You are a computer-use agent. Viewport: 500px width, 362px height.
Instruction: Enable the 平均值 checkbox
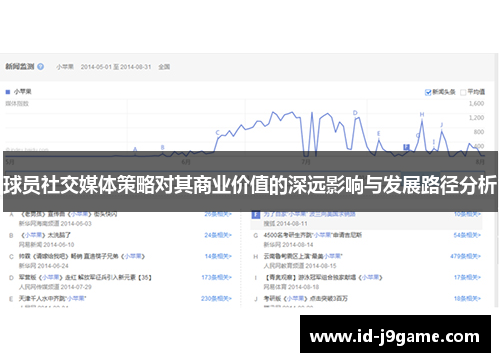tap(463, 92)
